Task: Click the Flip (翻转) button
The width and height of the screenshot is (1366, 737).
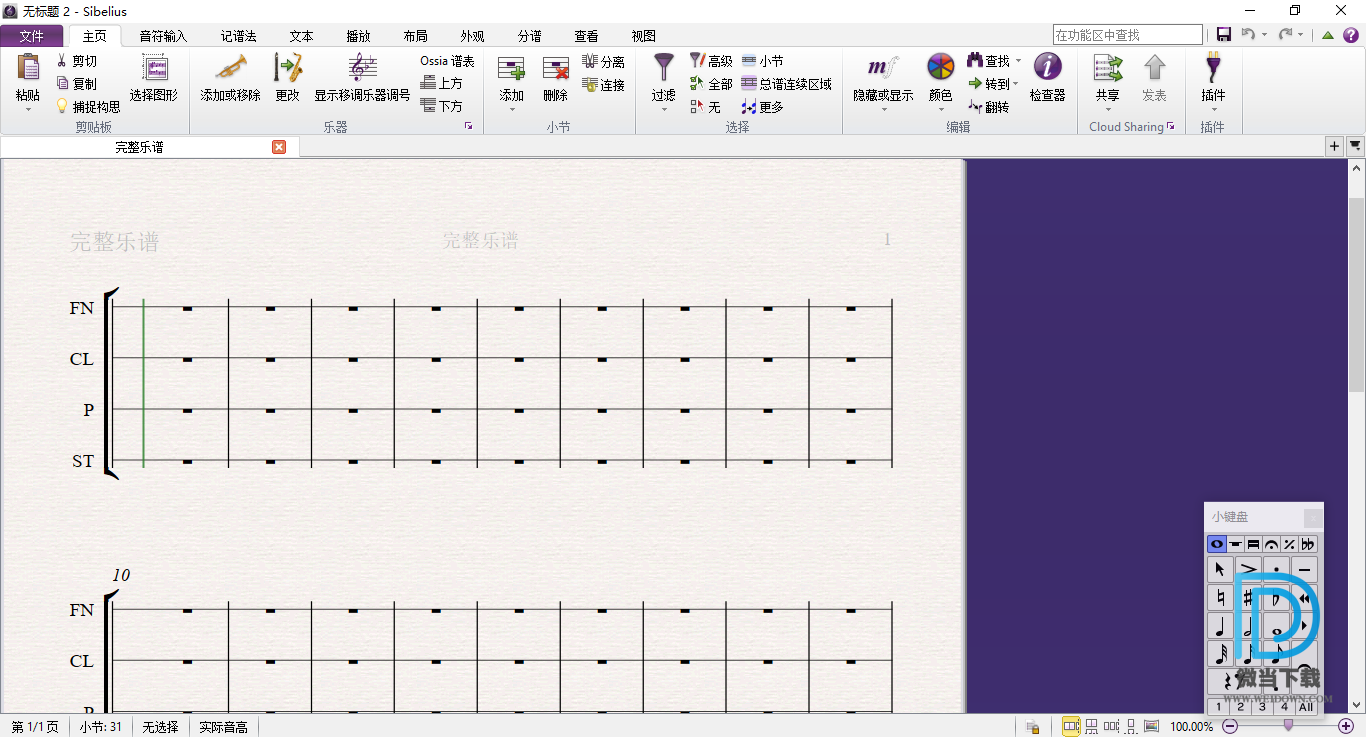Action: (989, 107)
